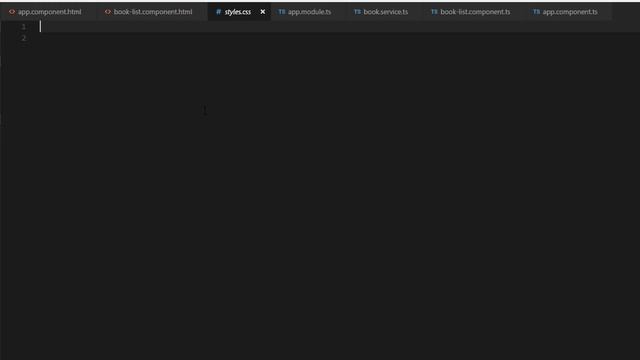Click line number 1 in gutter
Screen dimensions: 640x360
24,27
